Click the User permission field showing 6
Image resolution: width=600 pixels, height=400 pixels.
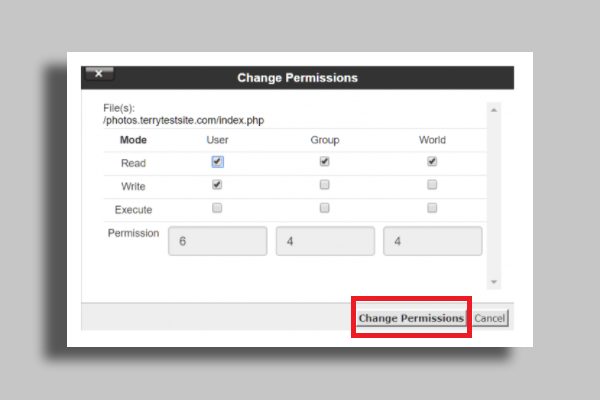pos(217,241)
